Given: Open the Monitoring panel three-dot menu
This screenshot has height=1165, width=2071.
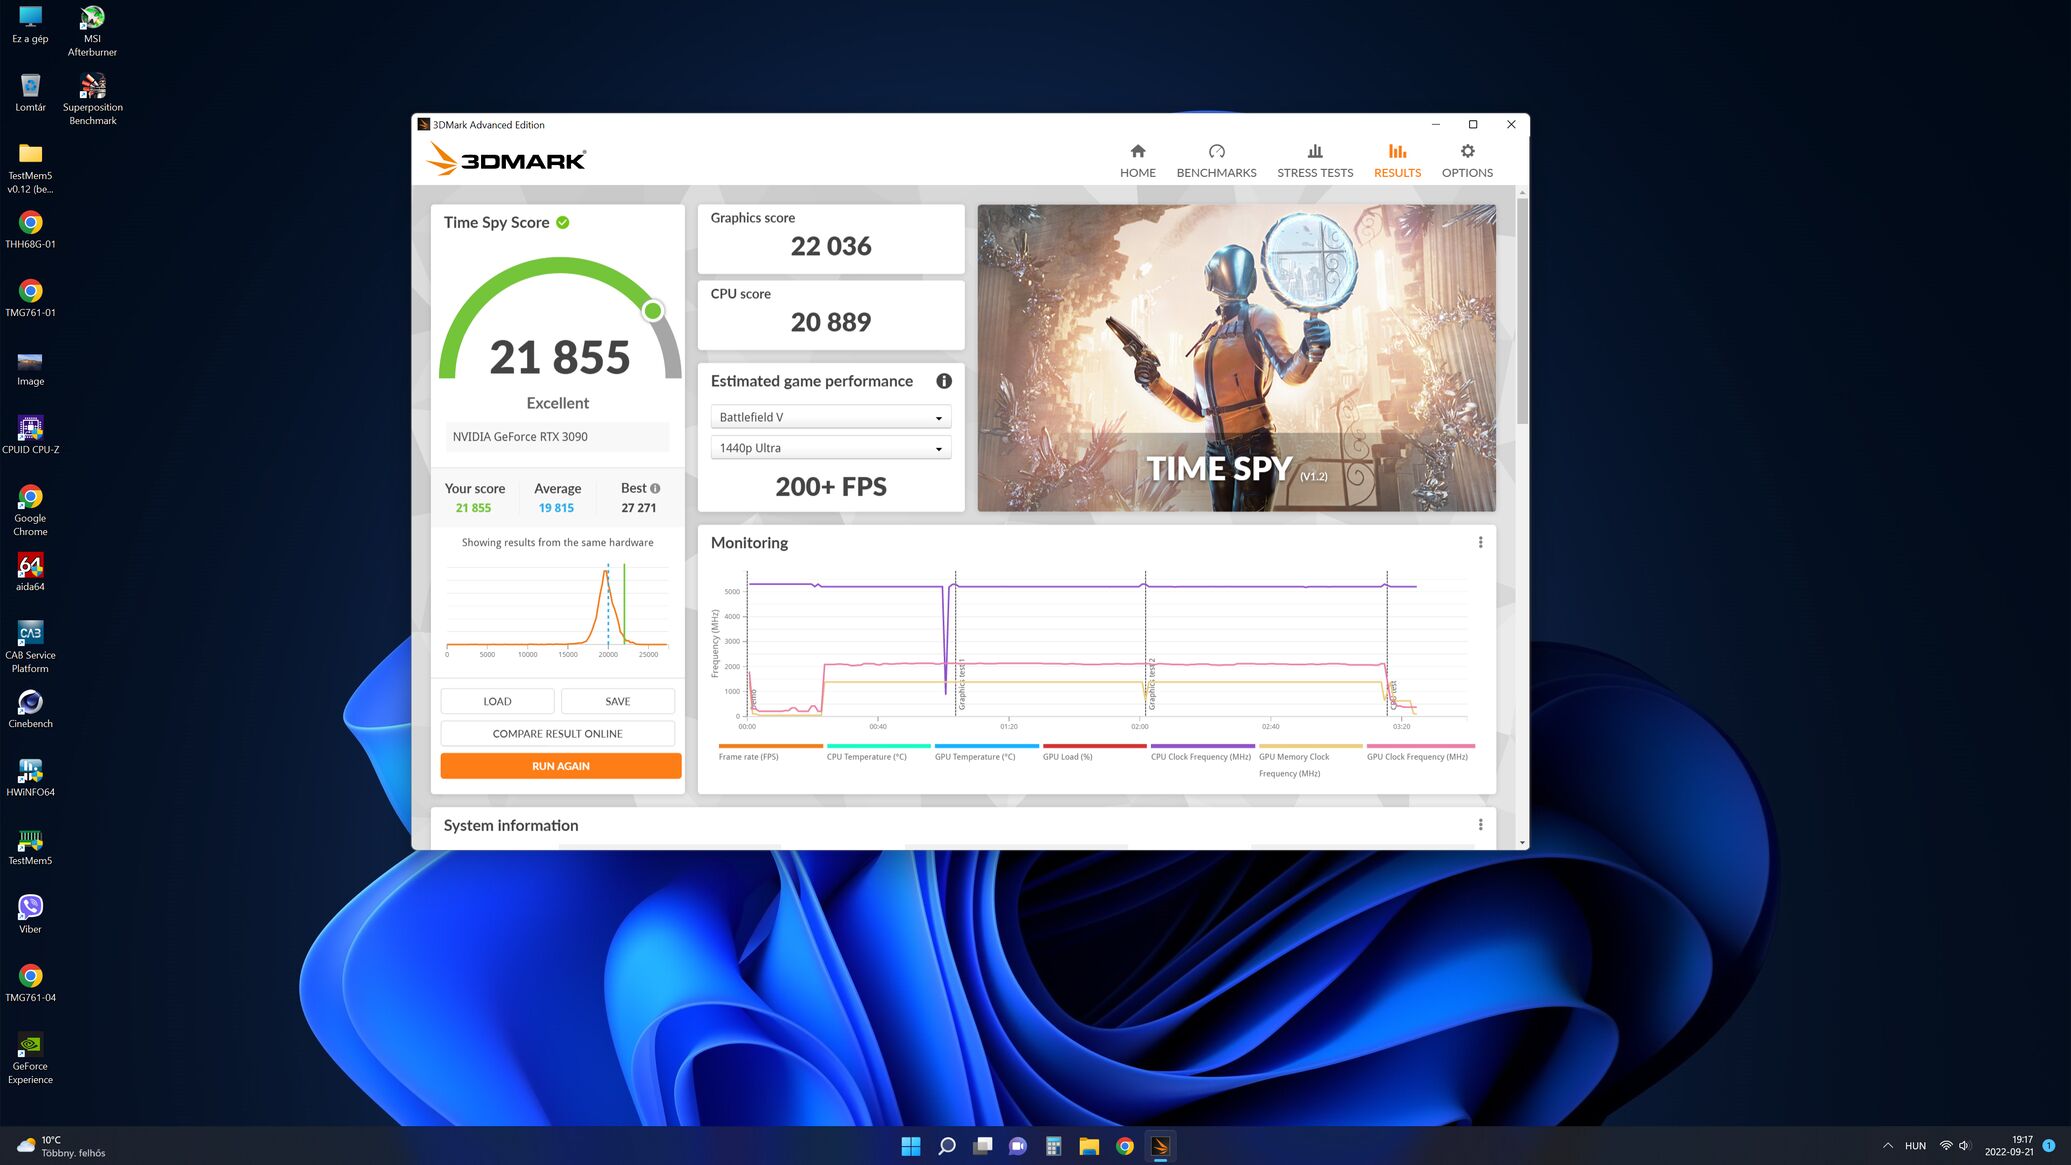Looking at the screenshot, I should (x=1480, y=542).
